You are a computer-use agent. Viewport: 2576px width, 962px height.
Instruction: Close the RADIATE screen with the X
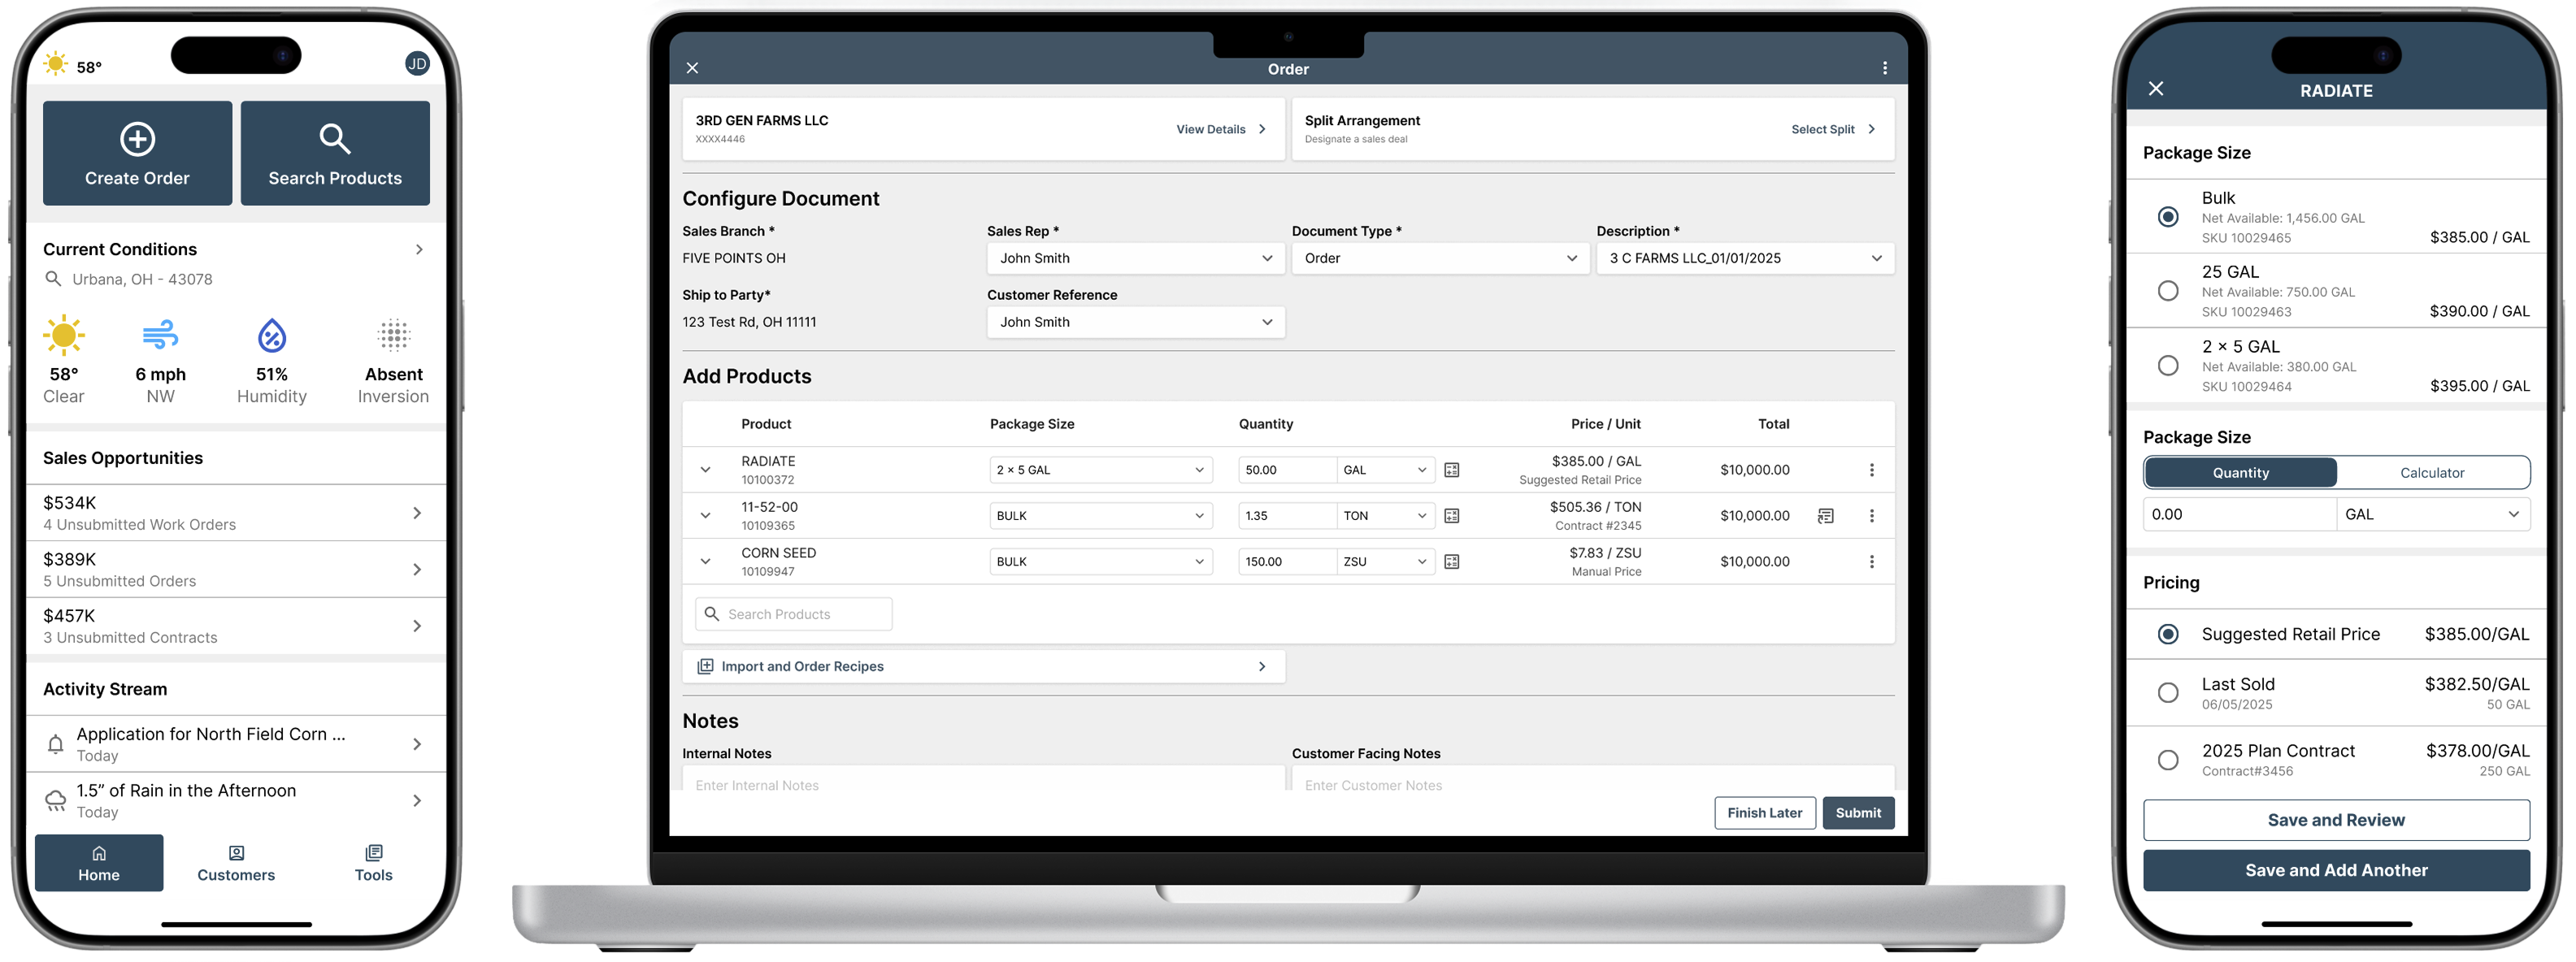pyautogui.click(x=2156, y=89)
